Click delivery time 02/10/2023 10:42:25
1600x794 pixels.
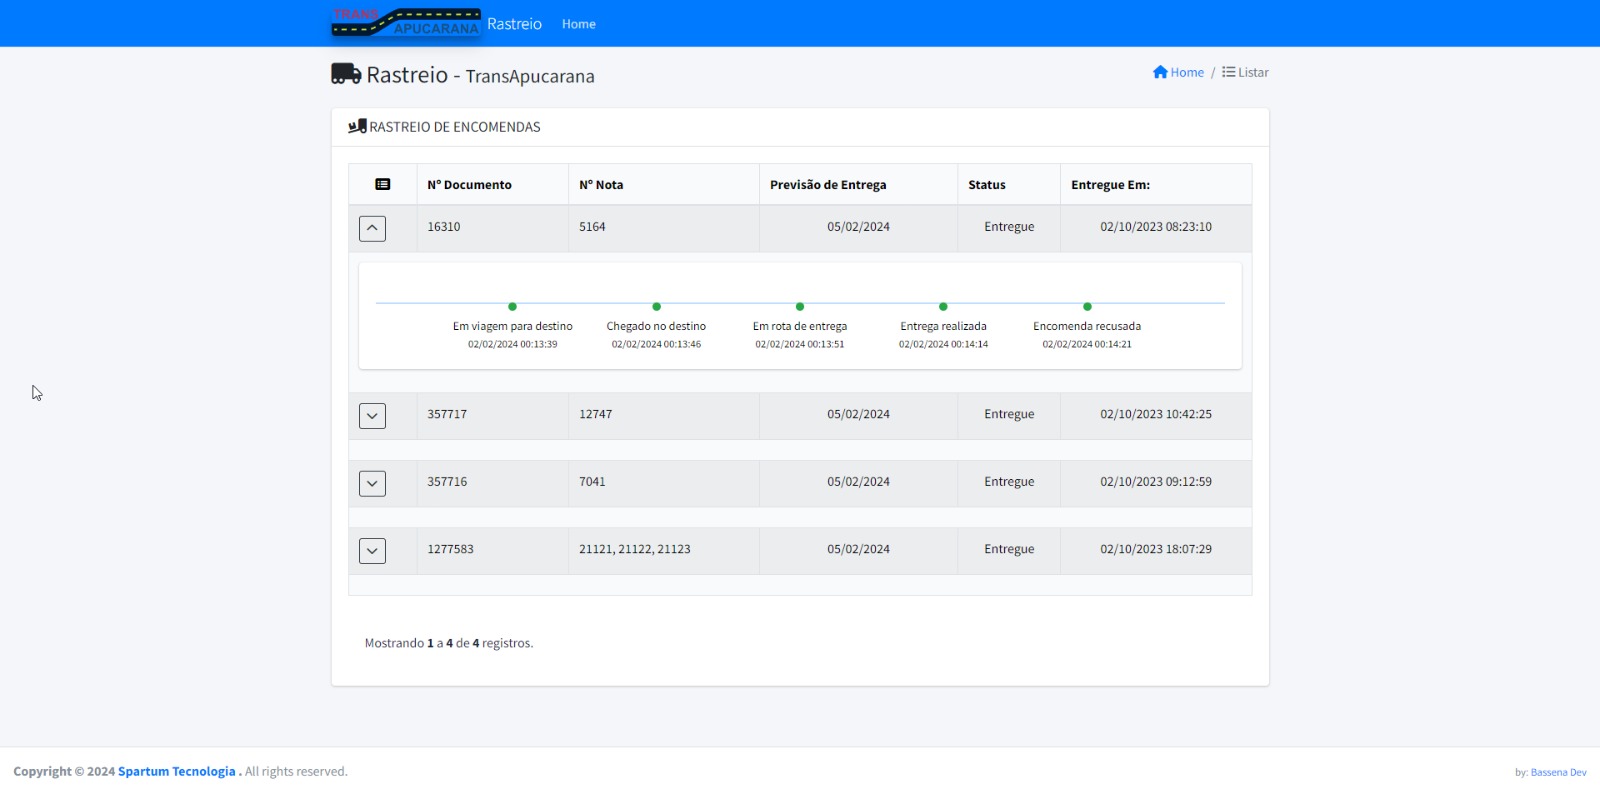[x=1156, y=414]
